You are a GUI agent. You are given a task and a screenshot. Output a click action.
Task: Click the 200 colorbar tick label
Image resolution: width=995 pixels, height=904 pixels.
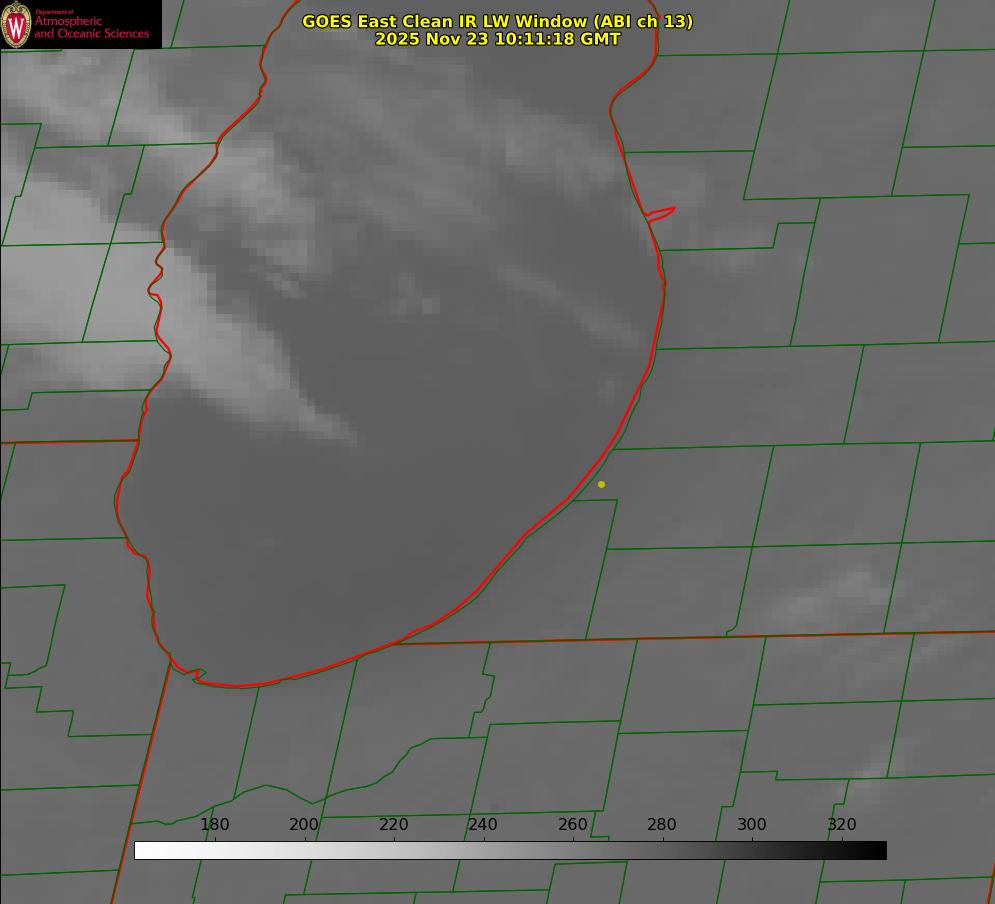(304, 825)
